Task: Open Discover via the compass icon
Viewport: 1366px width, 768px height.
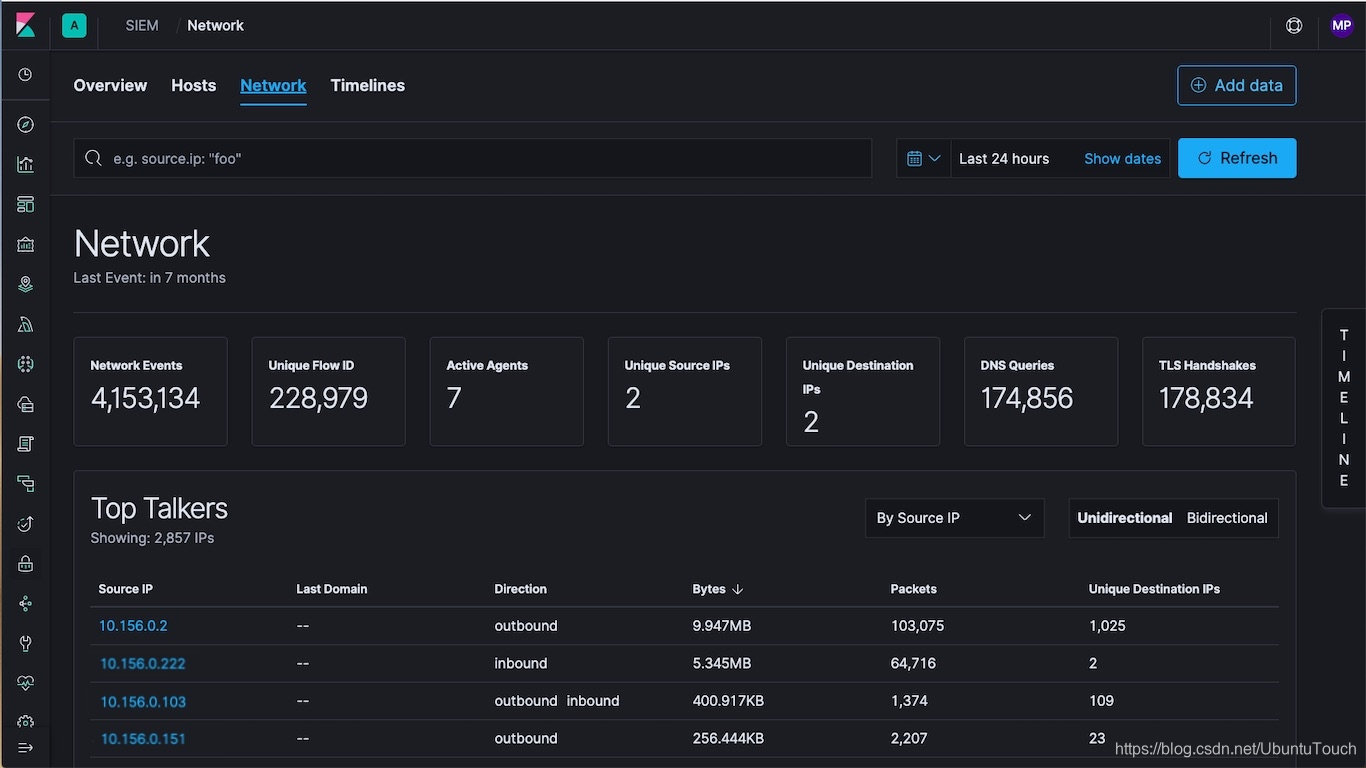Action: click(25, 125)
